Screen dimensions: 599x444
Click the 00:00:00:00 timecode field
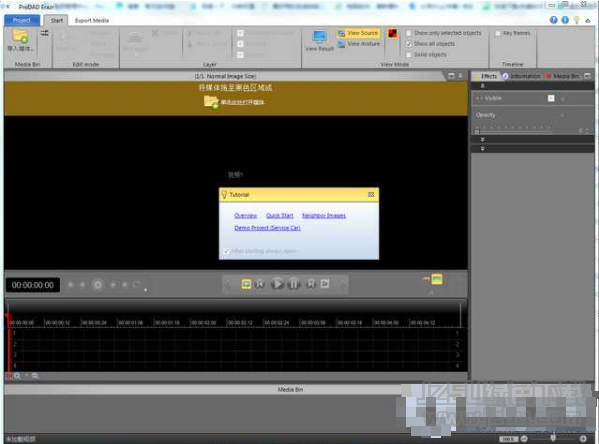point(33,285)
